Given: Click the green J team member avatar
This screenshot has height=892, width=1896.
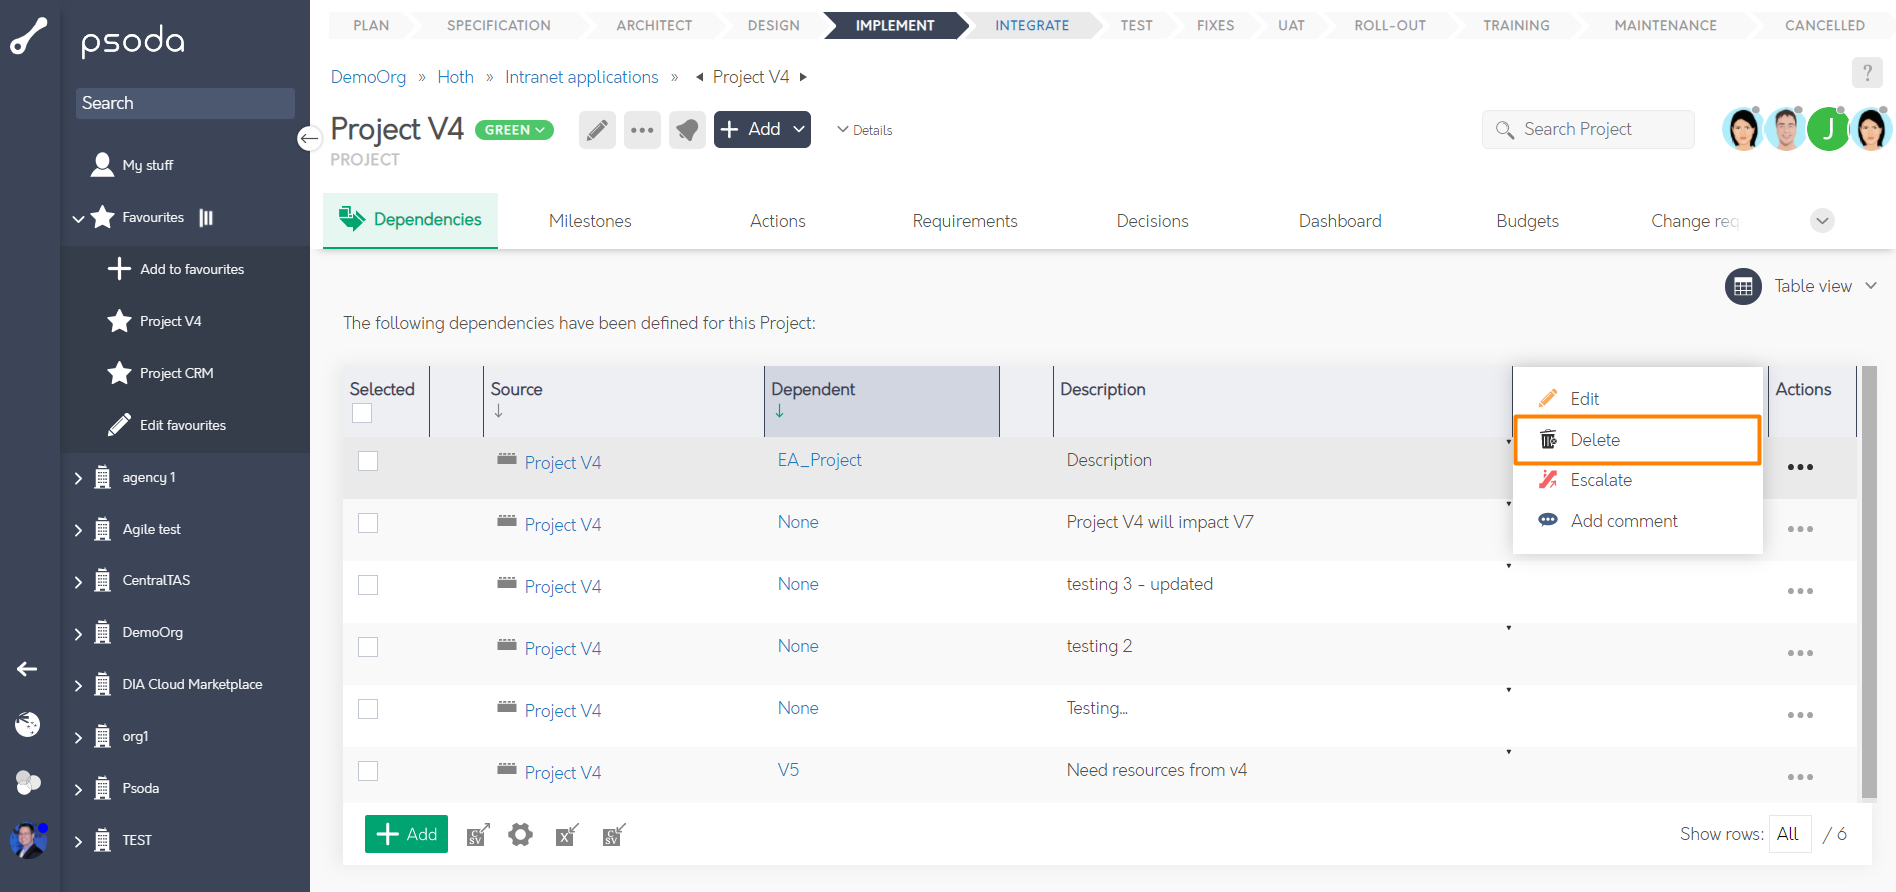Looking at the screenshot, I should point(1828,128).
